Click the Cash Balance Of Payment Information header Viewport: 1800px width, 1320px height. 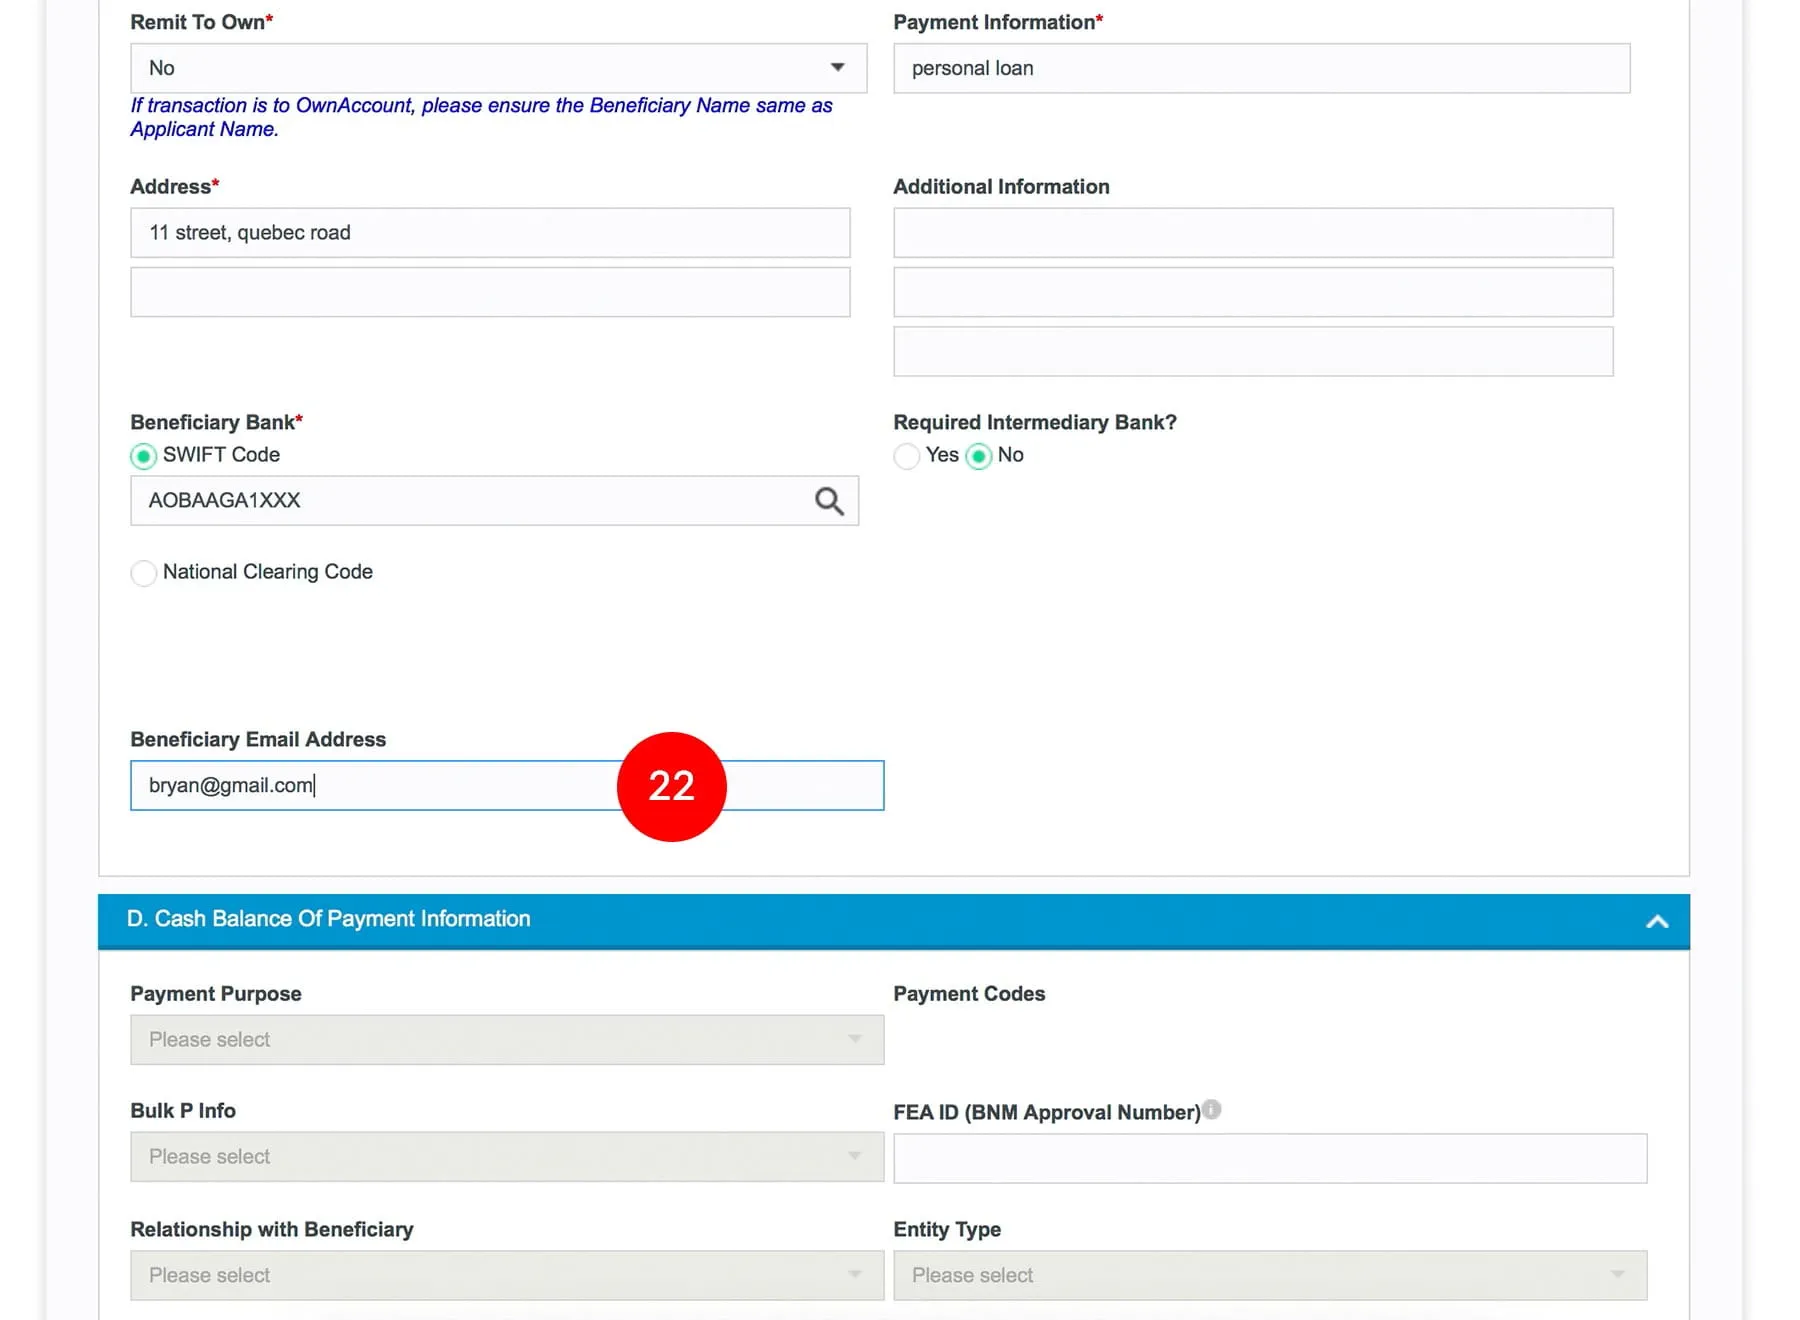pyautogui.click(x=328, y=919)
